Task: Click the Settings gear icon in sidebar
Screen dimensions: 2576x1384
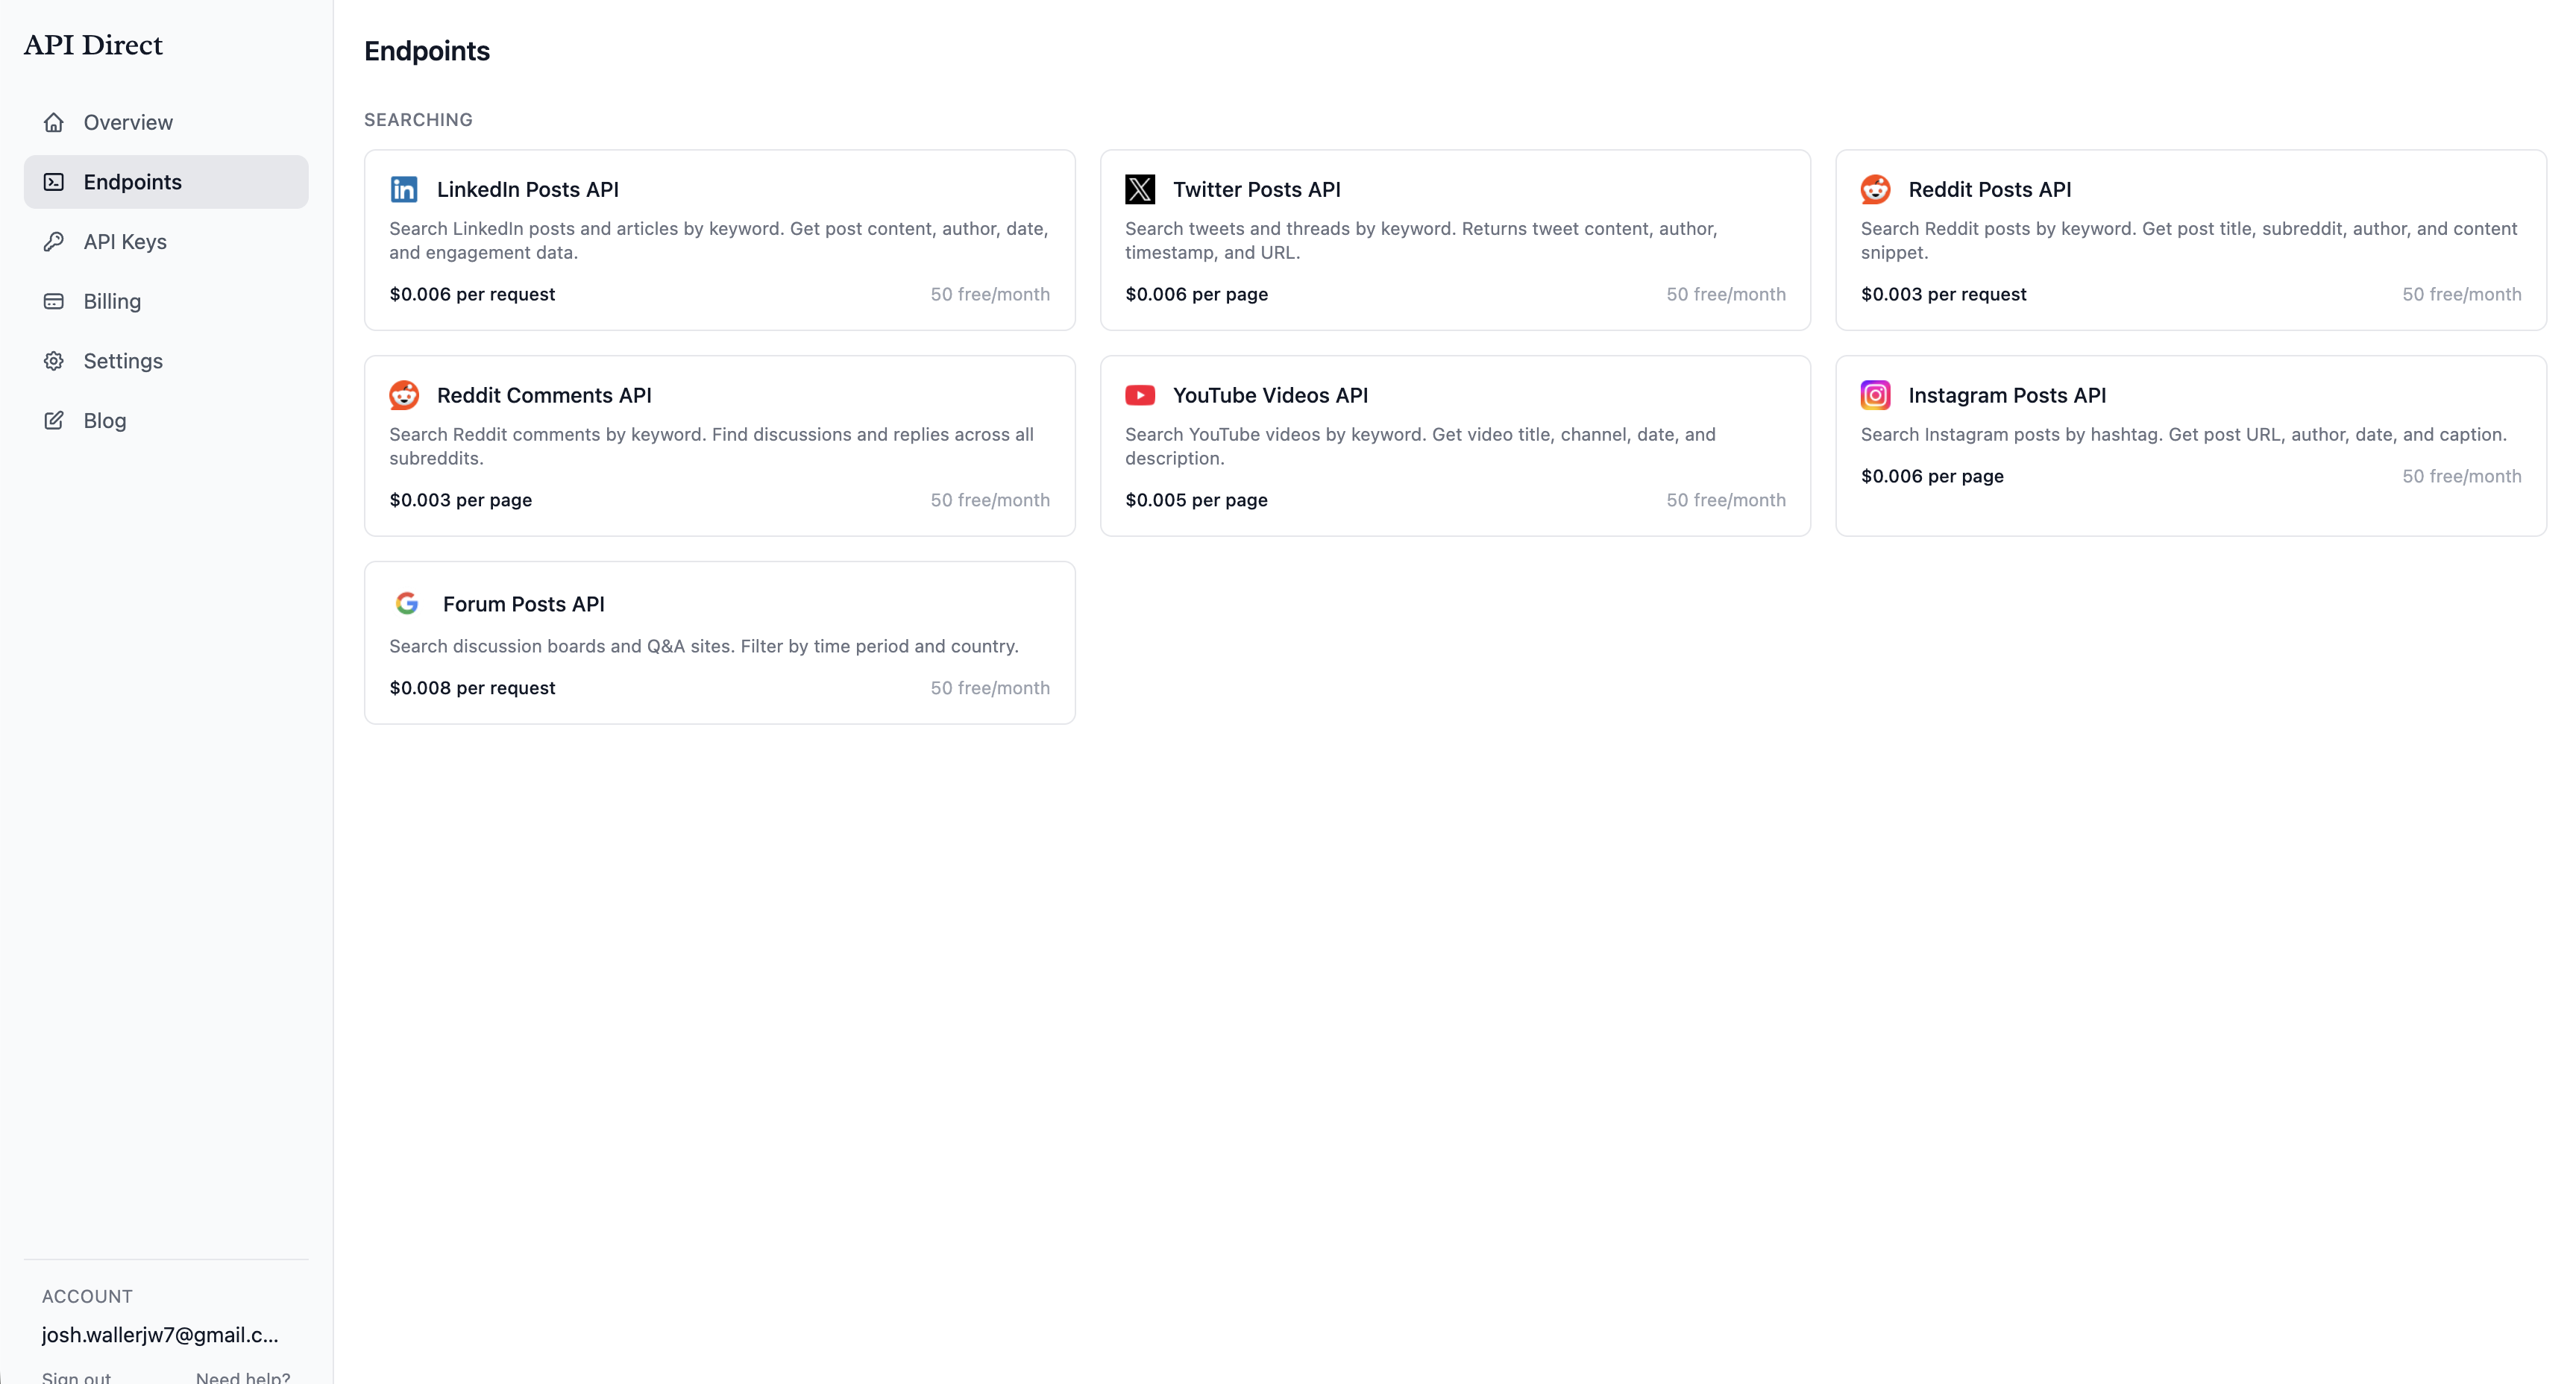Action: [x=54, y=360]
